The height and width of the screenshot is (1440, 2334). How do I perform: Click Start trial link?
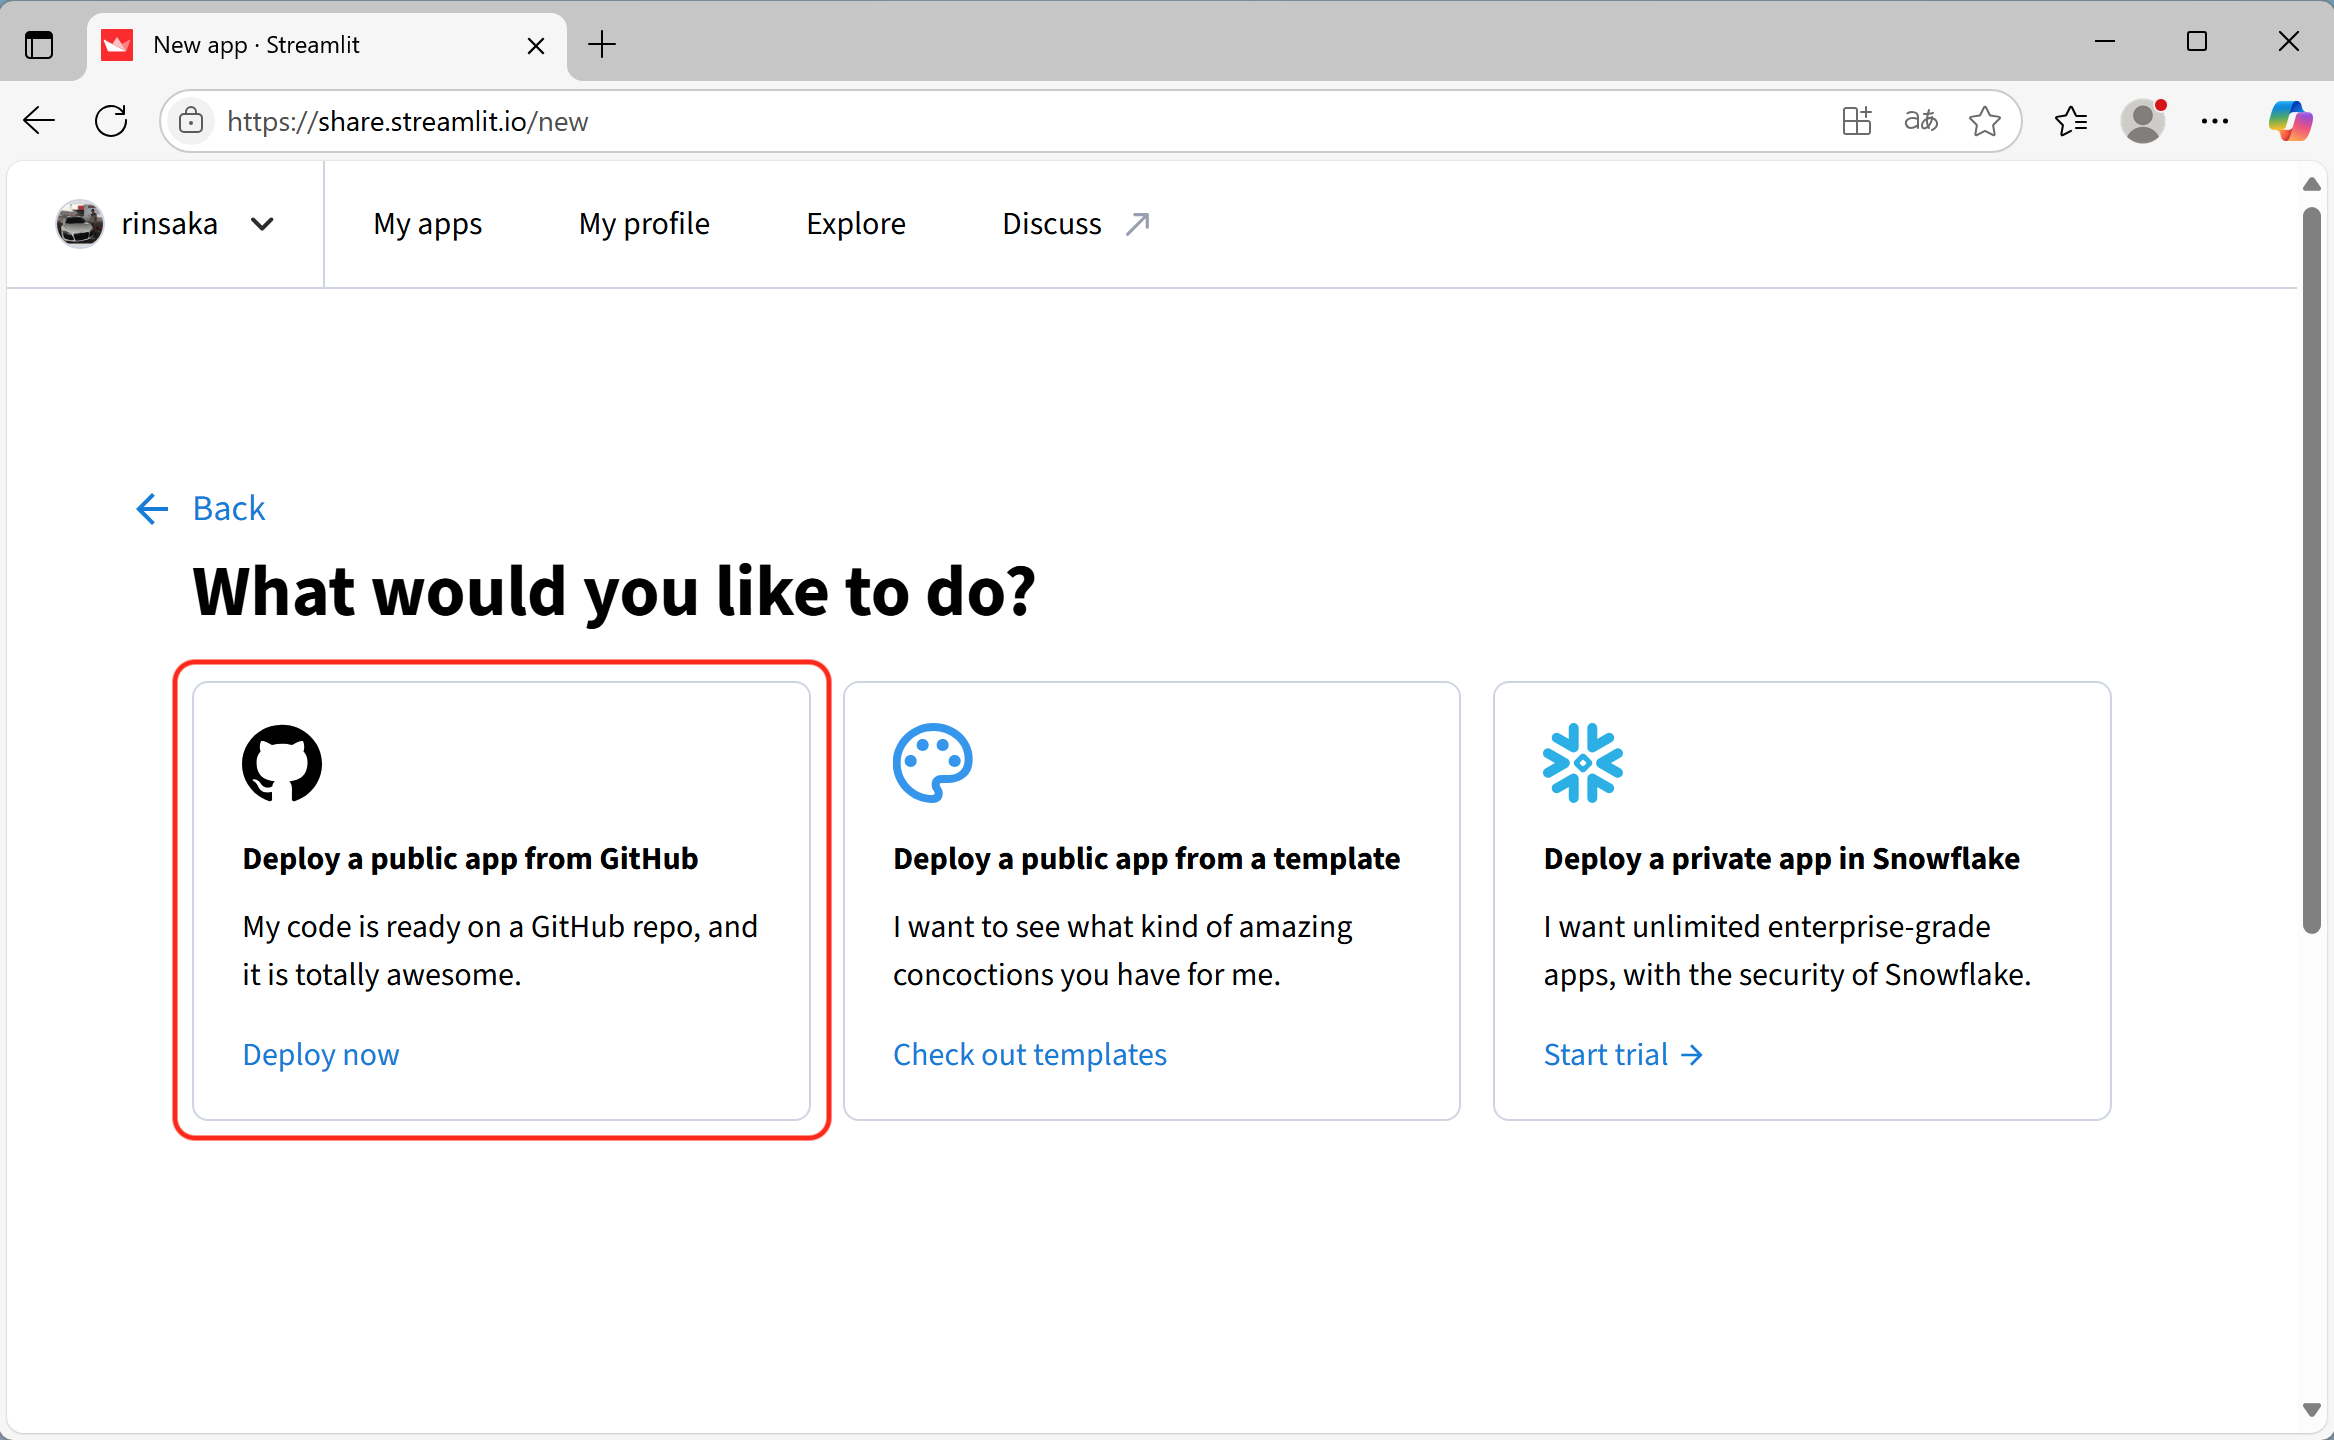[x=1606, y=1055]
